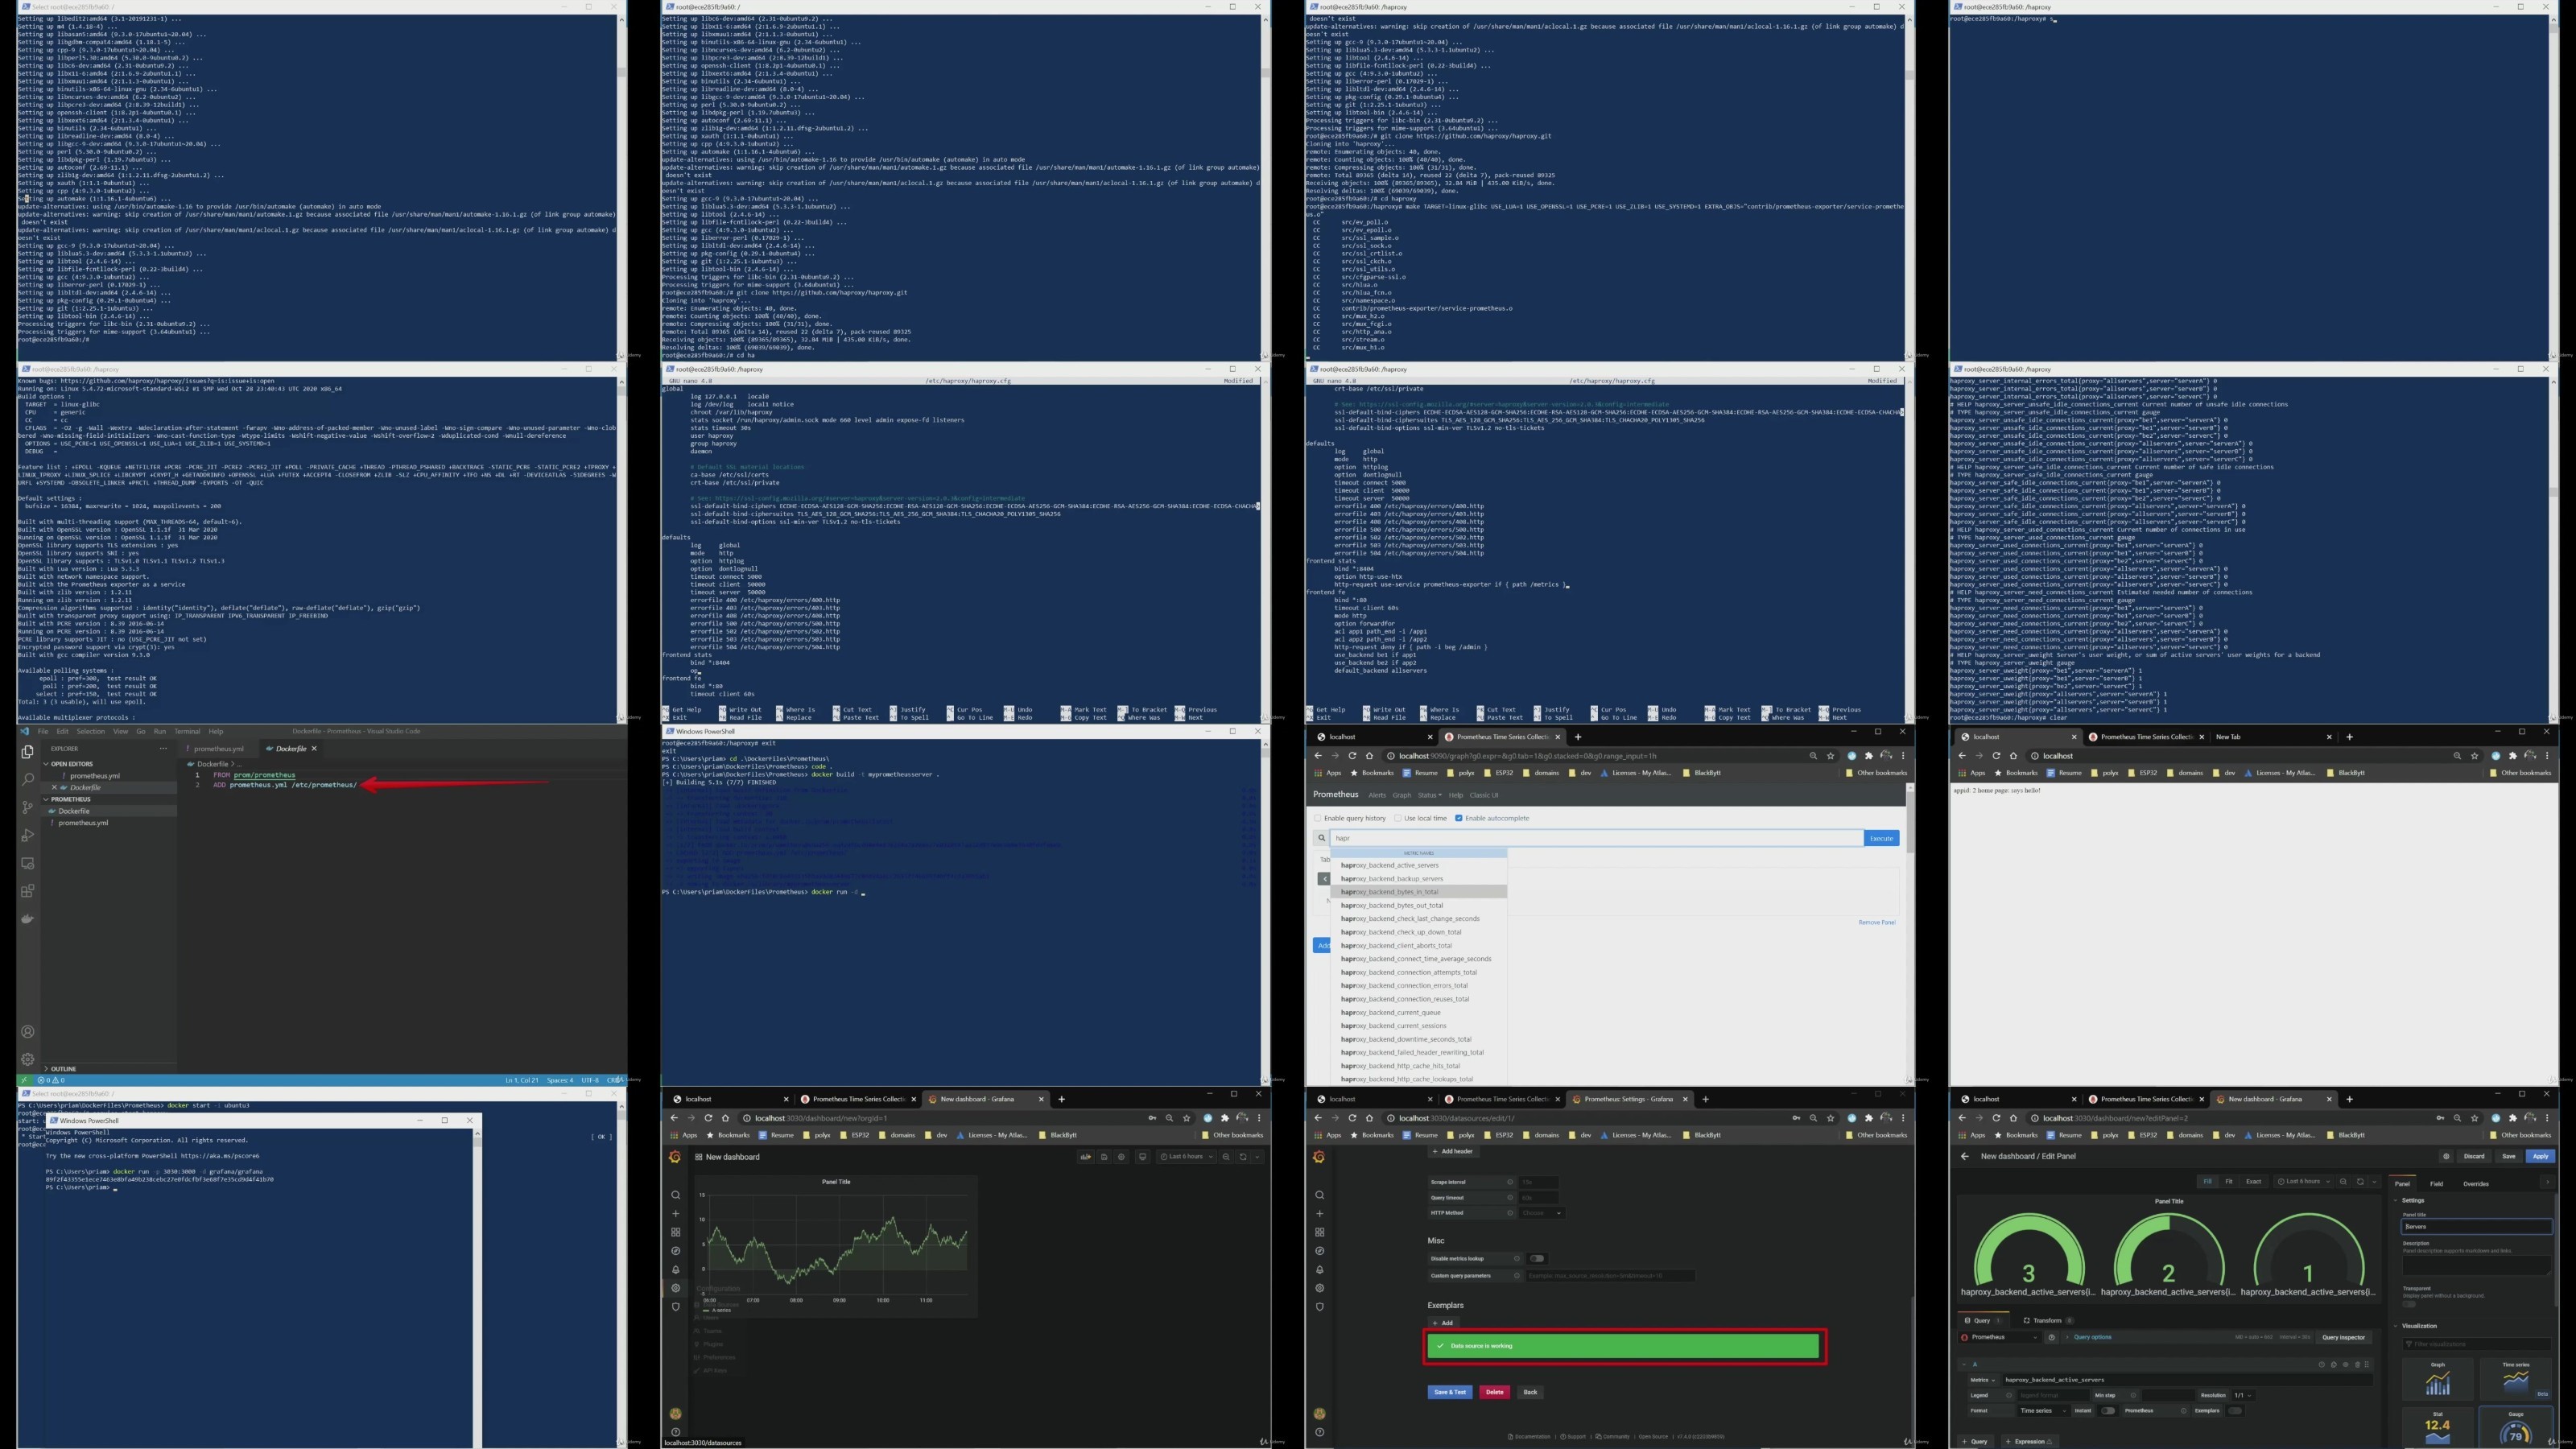Click the zoom-out time range icon in Edit Panel

click(2344, 1182)
